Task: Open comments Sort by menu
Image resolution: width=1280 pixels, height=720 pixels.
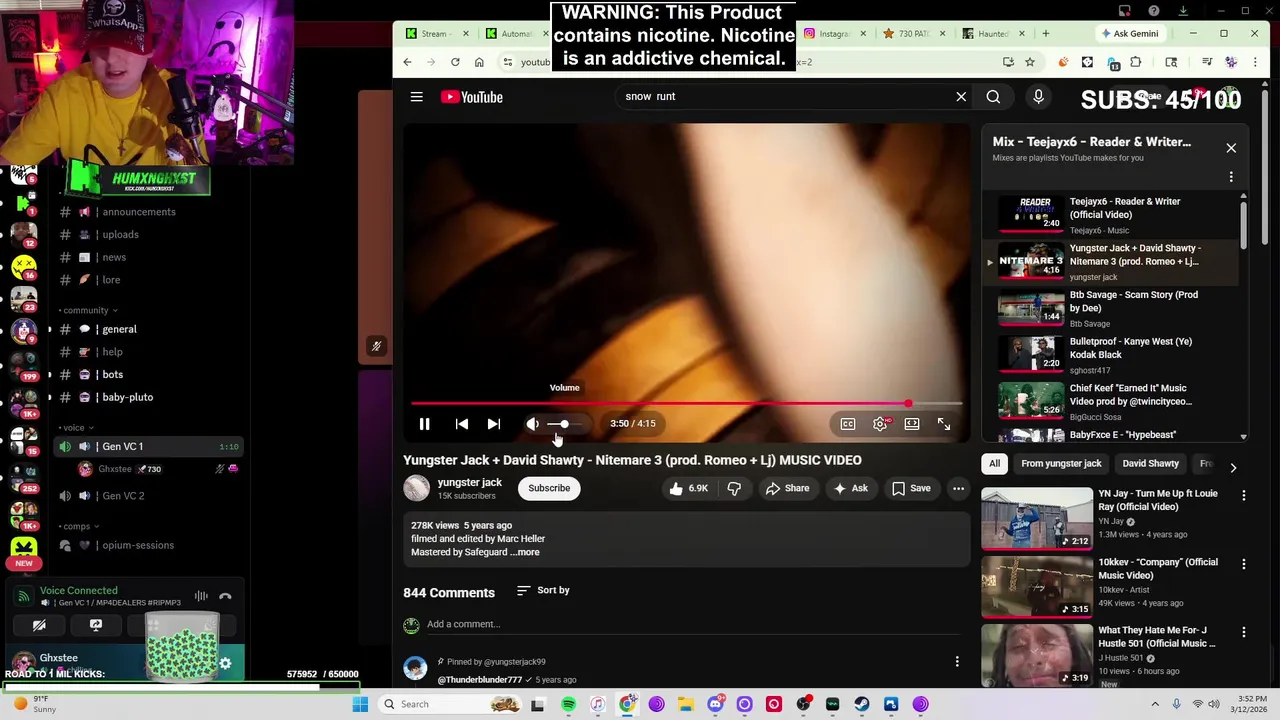Action: (543, 590)
